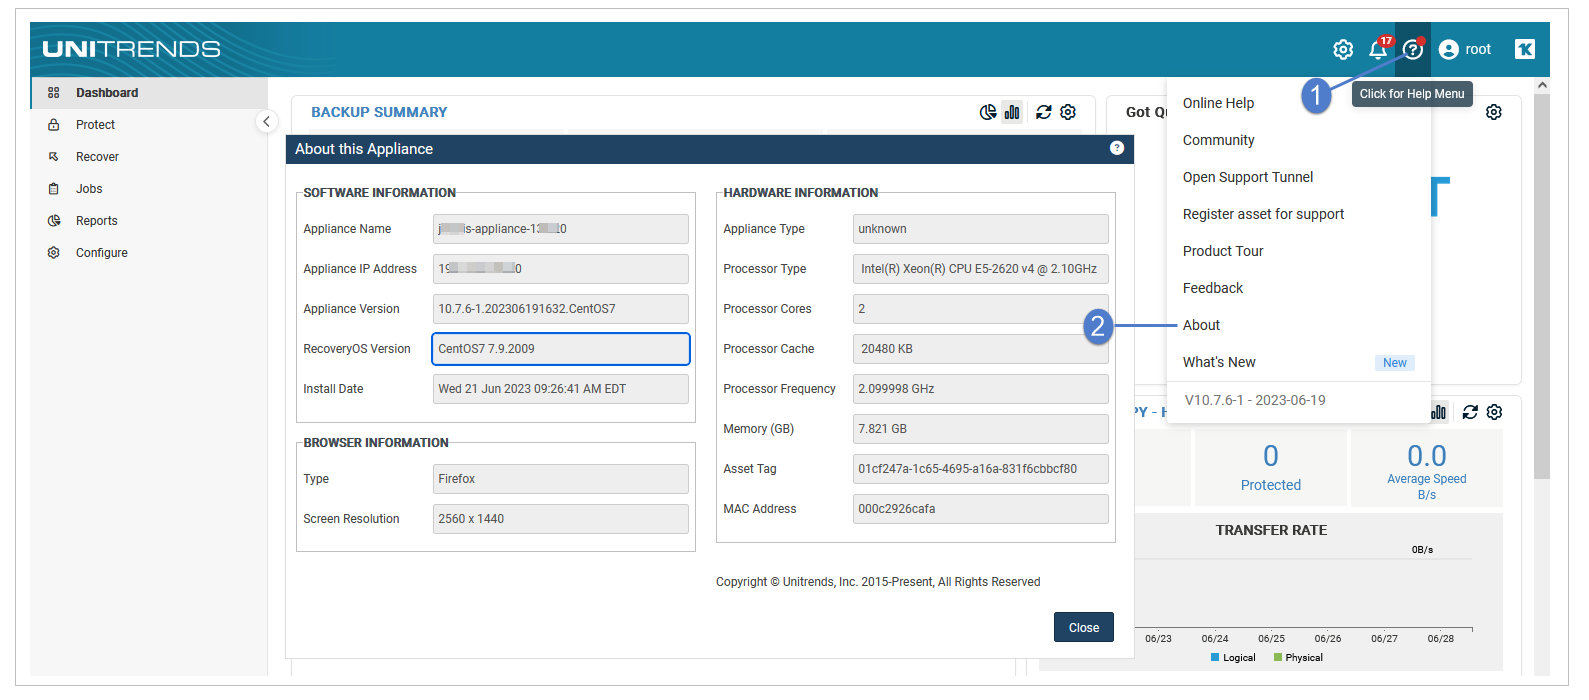The height and width of the screenshot is (700, 1589).
Task: Open Configure page from sidebar
Action: (149, 252)
